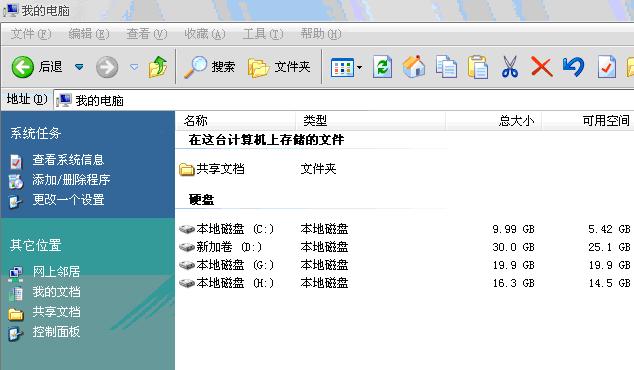634x370 pixels.
Task: Click the 添加/删除程序 sidebar icon
Action: point(16,181)
